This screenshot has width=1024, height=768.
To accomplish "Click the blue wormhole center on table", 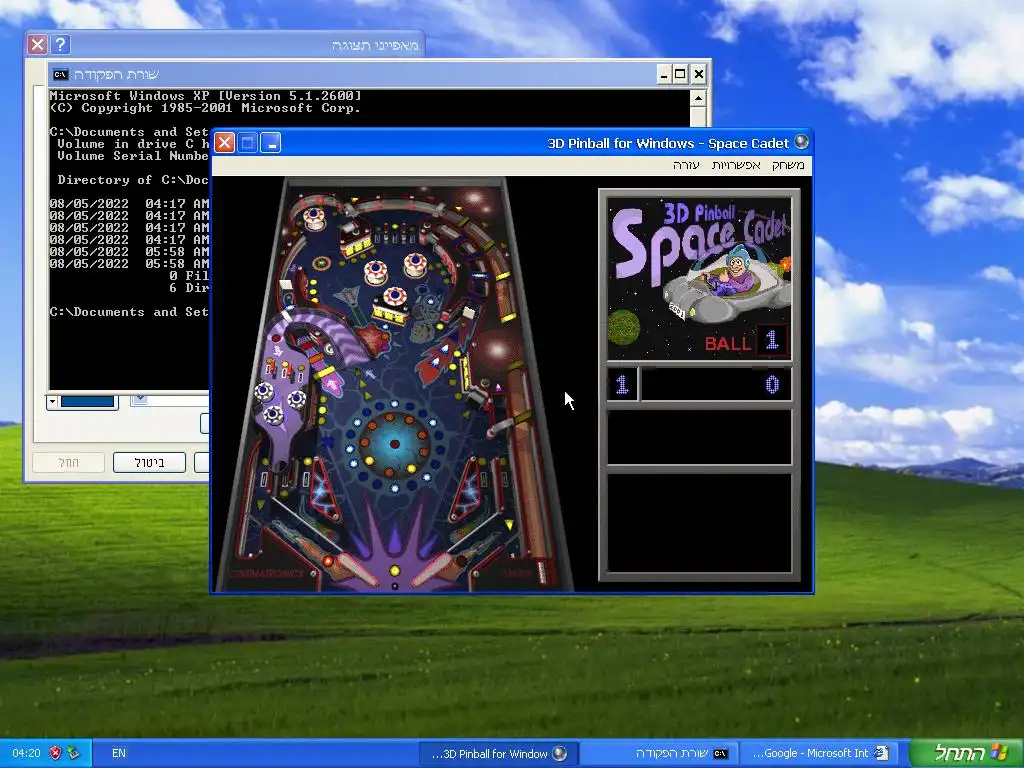I will (394, 444).
